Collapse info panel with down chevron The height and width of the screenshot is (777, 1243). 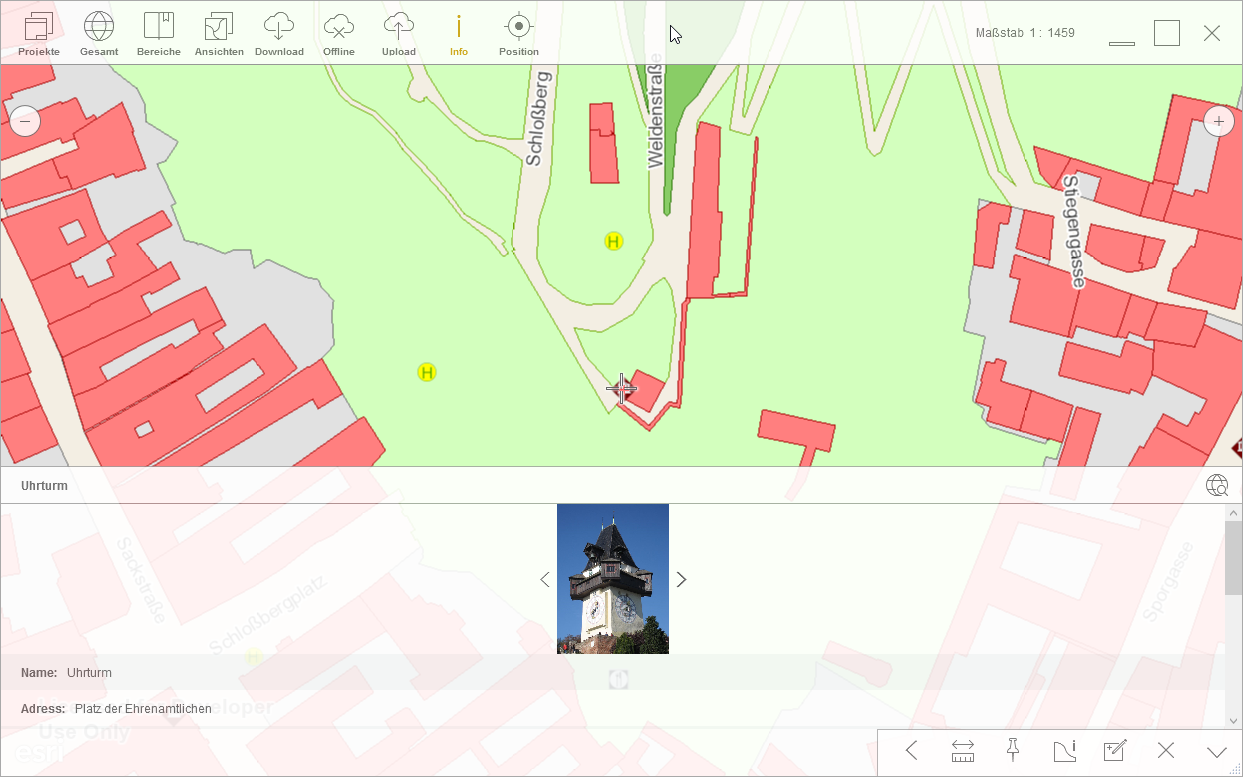click(1216, 751)
